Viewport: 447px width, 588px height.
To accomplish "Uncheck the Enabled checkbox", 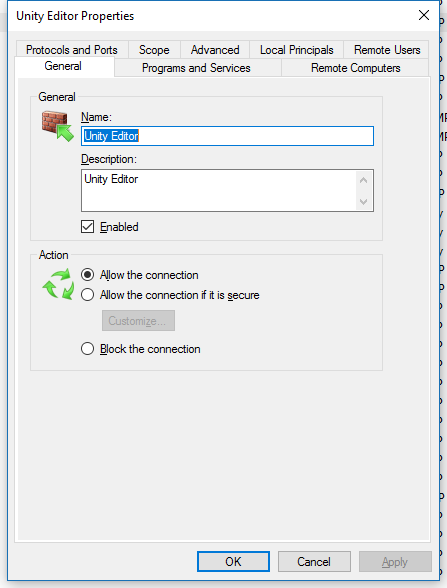I will pyautogui.click(x=87, y=227).
